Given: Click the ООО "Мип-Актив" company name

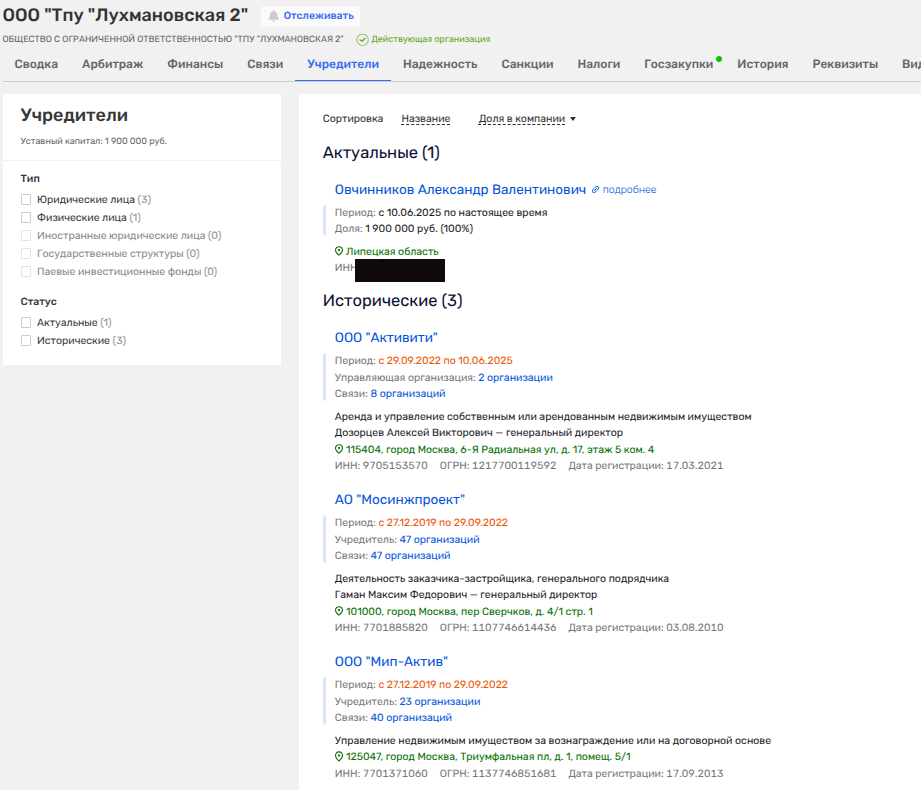Looking at the screenshot, I should 391,661.
